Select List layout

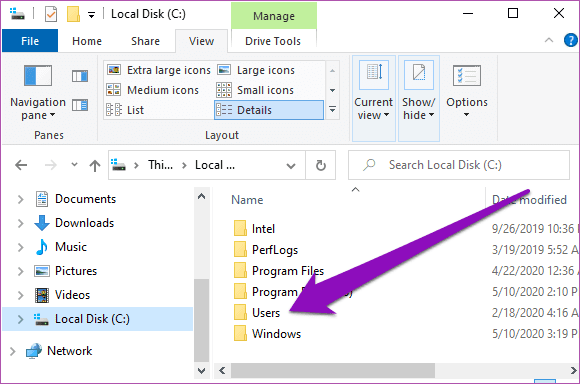[125, 110]
